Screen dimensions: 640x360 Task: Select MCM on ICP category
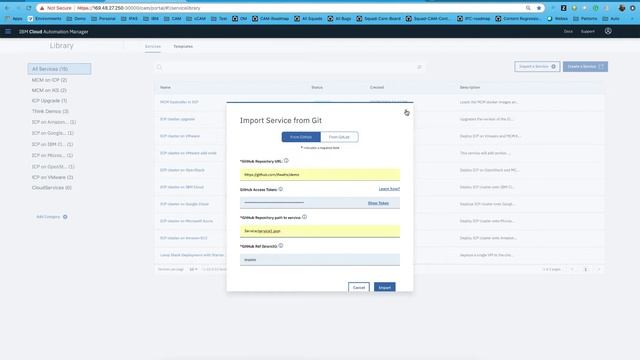pos(49,80)
